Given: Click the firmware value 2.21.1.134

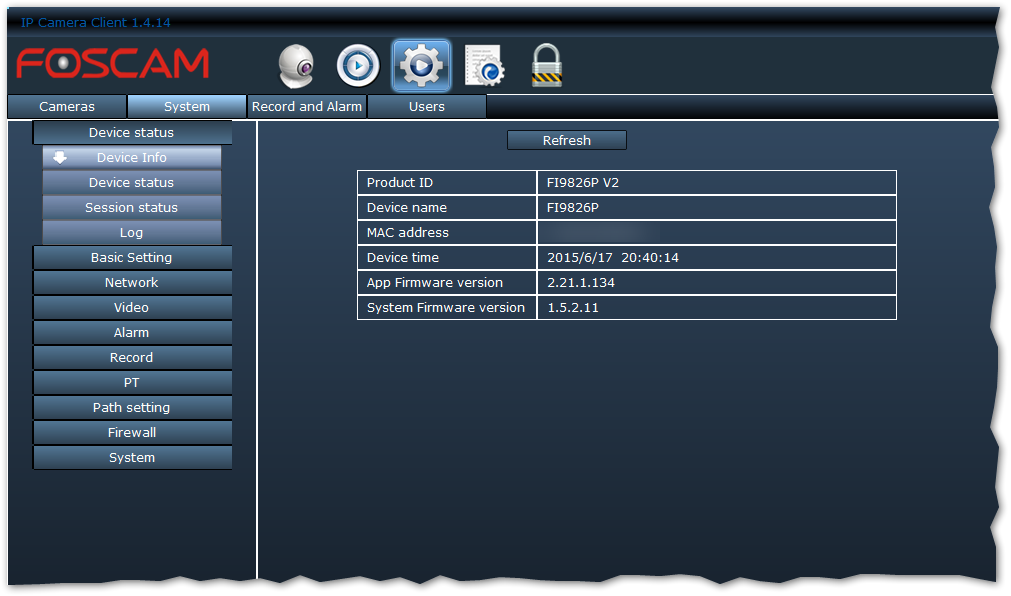Looking at the screenshot, I should pos(581,283).
